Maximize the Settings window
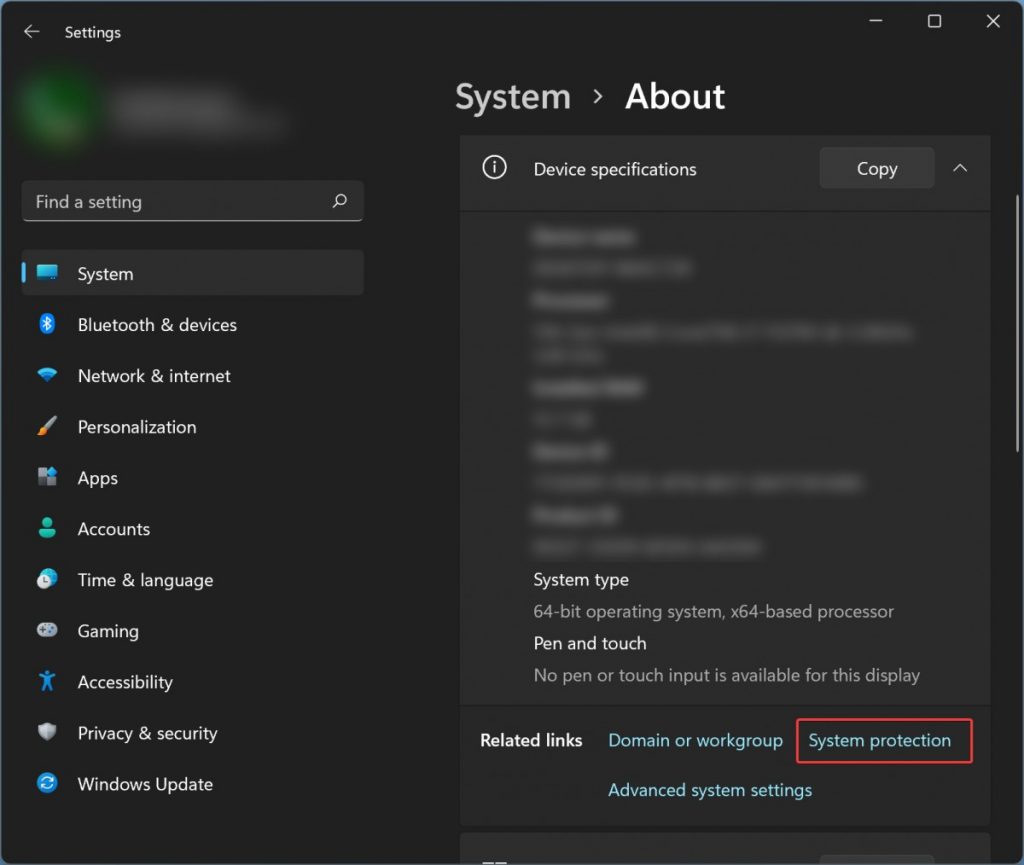Image resolution: width=1024 pixels, height=865 pixels. click(935, 21)
